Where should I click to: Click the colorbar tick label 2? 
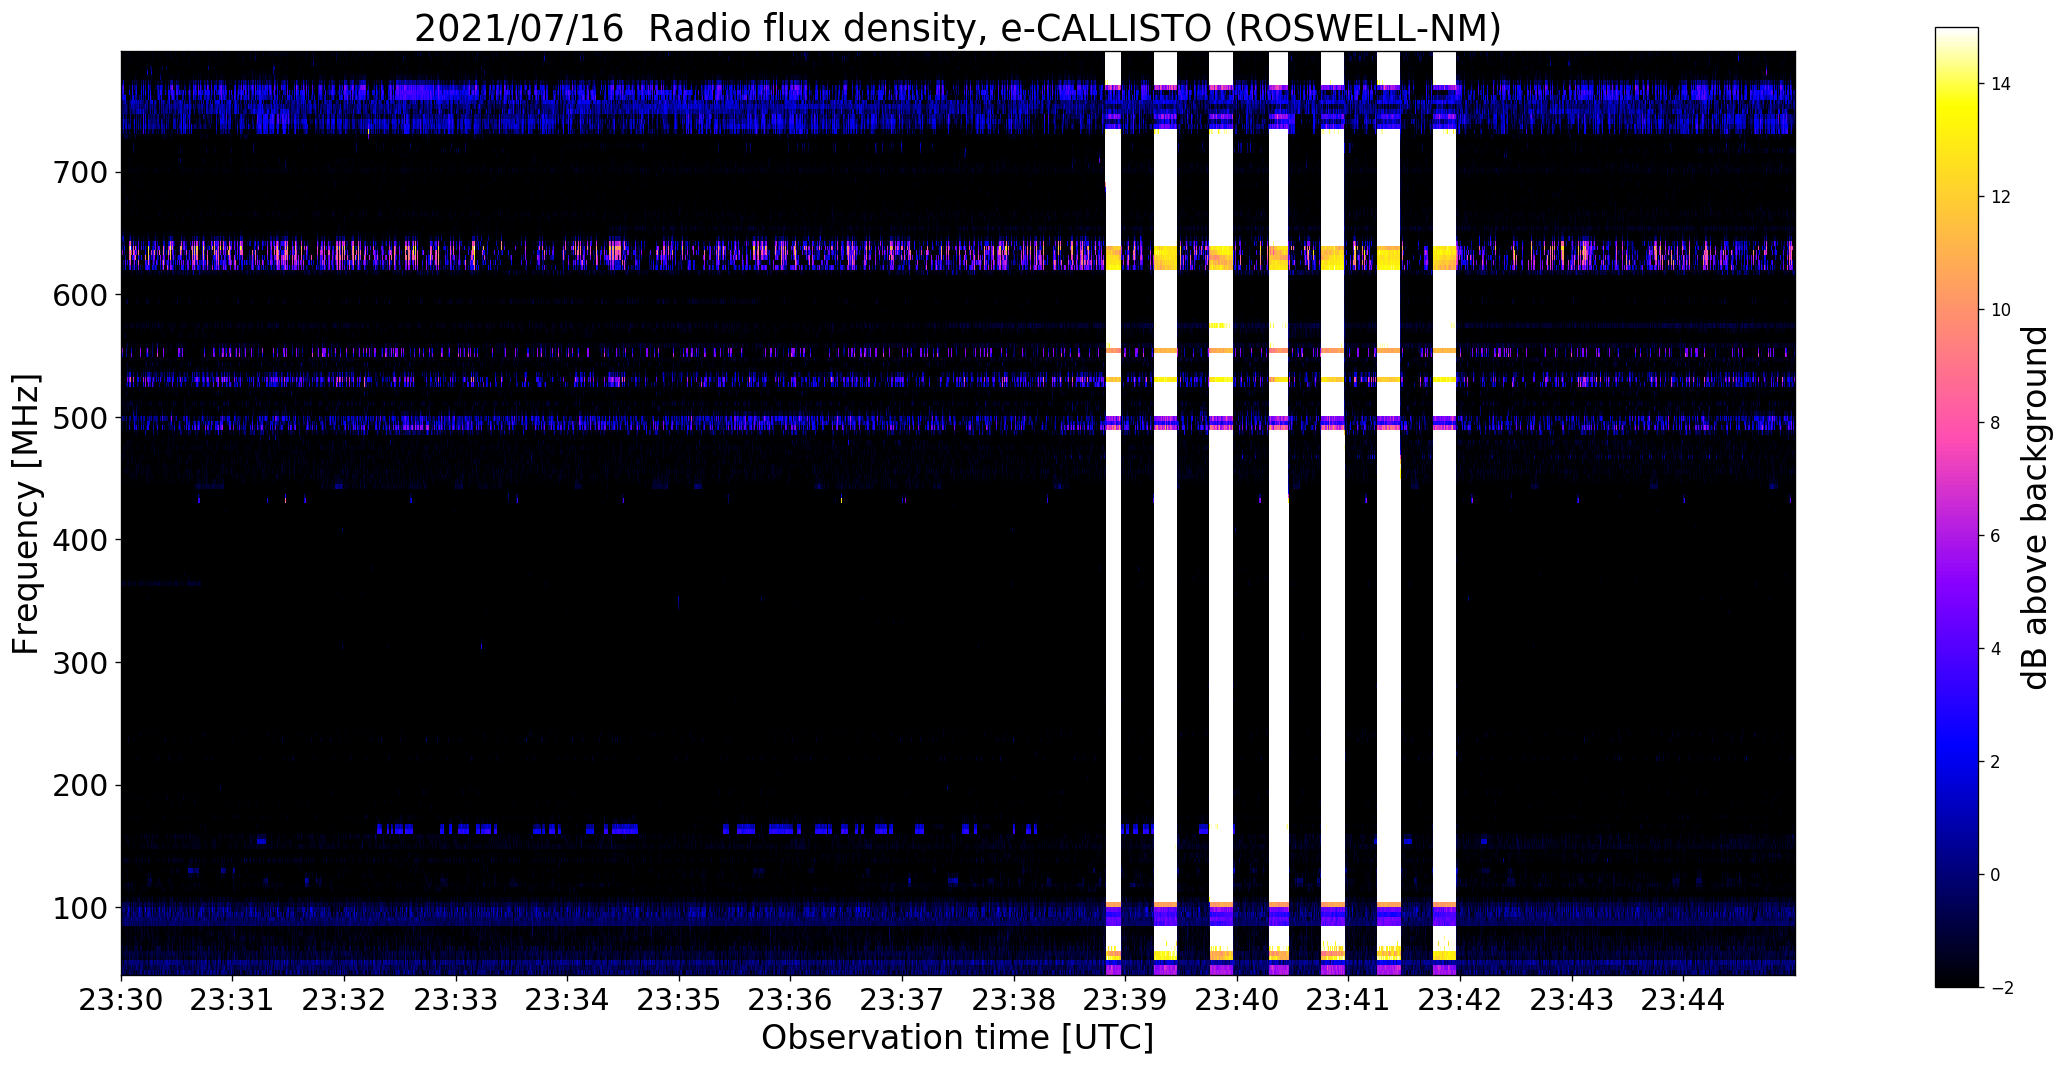coord(1996,762)
